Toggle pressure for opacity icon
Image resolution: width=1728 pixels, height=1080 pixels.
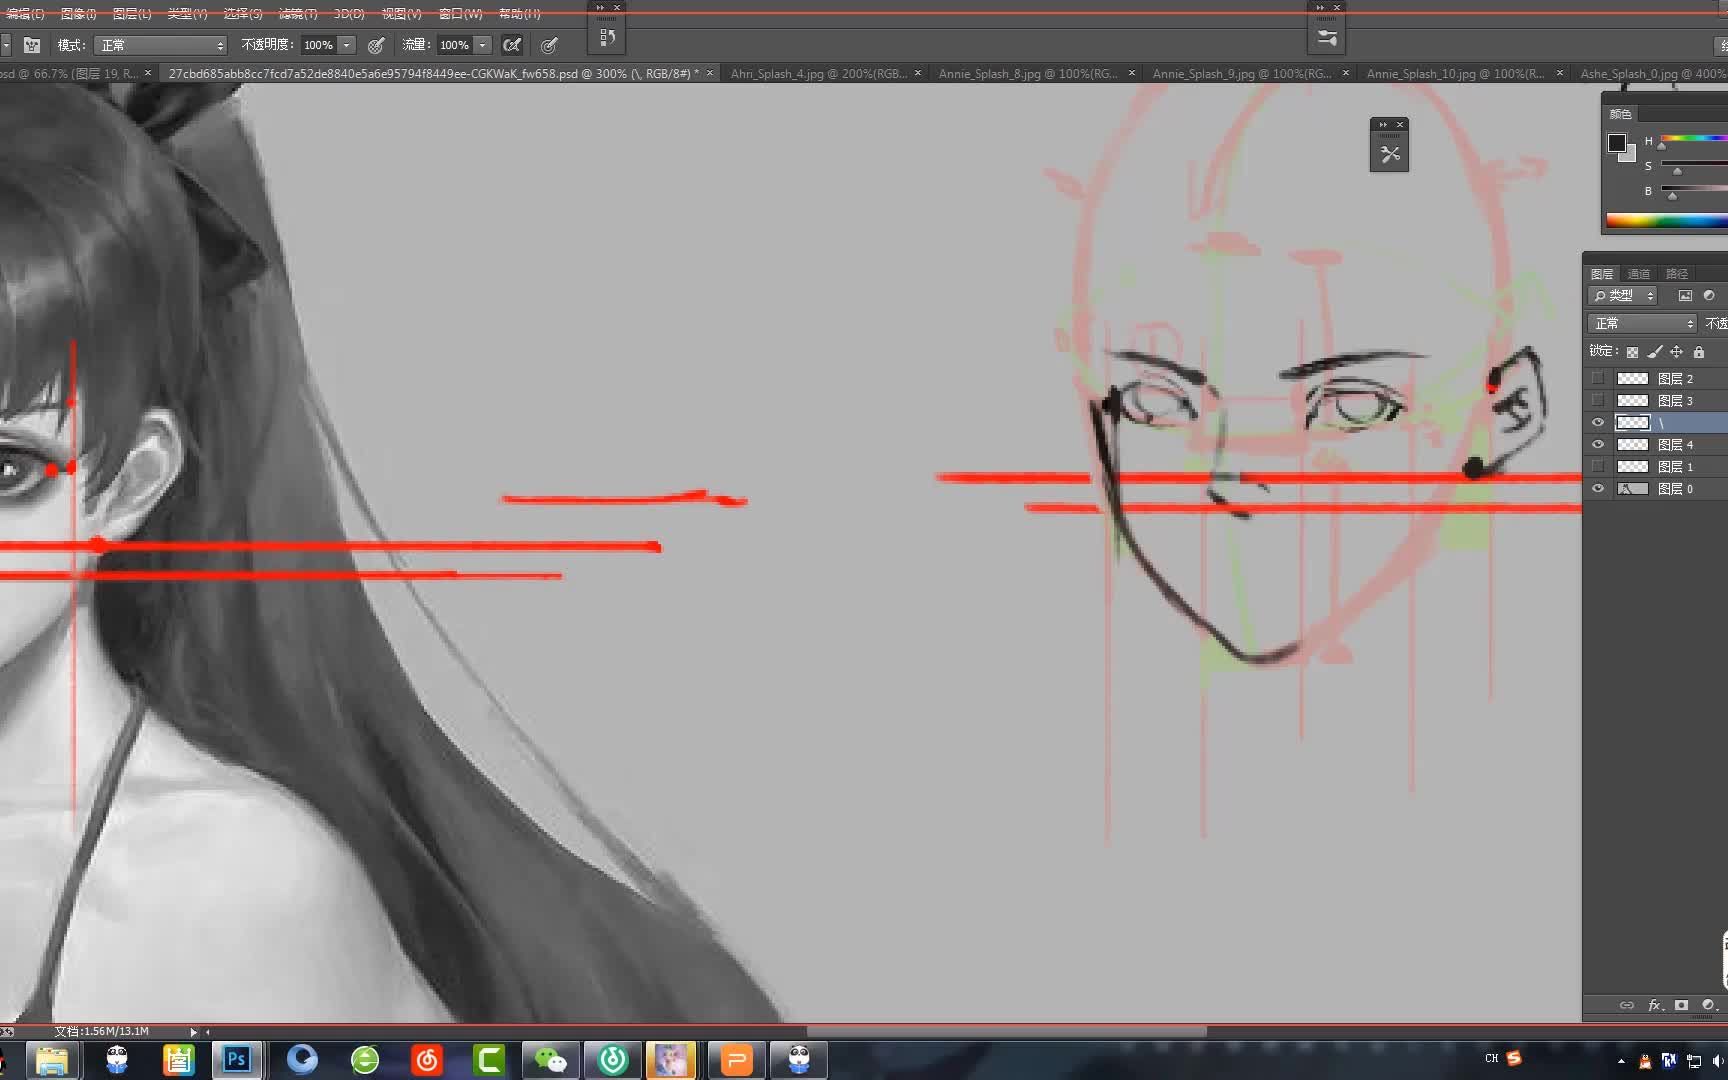coord(376,45)
